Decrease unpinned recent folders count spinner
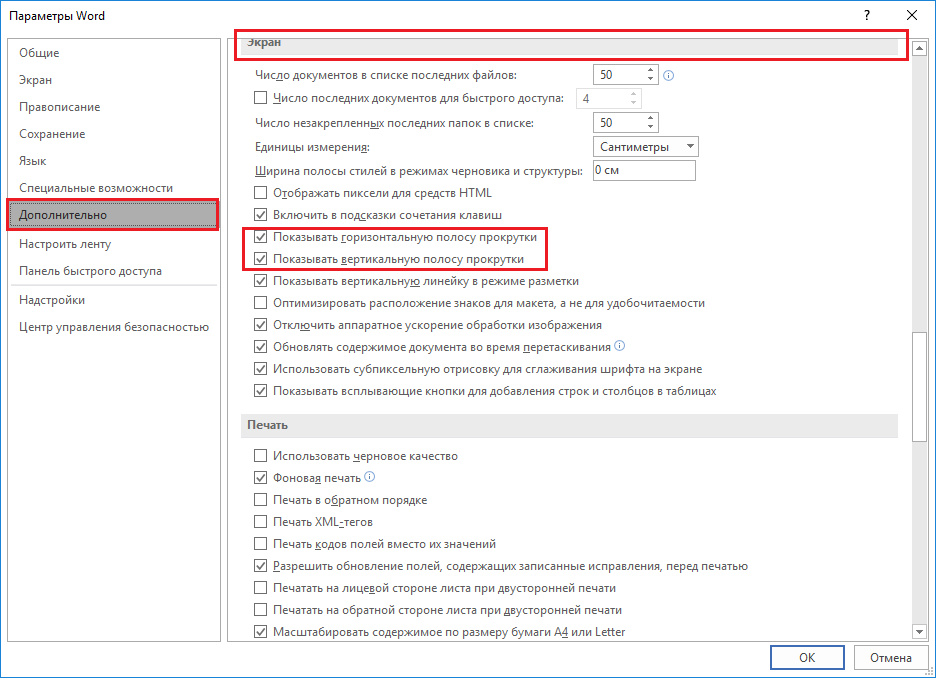Viewport: 936px width, 678px height. click(x=650, y=127)
